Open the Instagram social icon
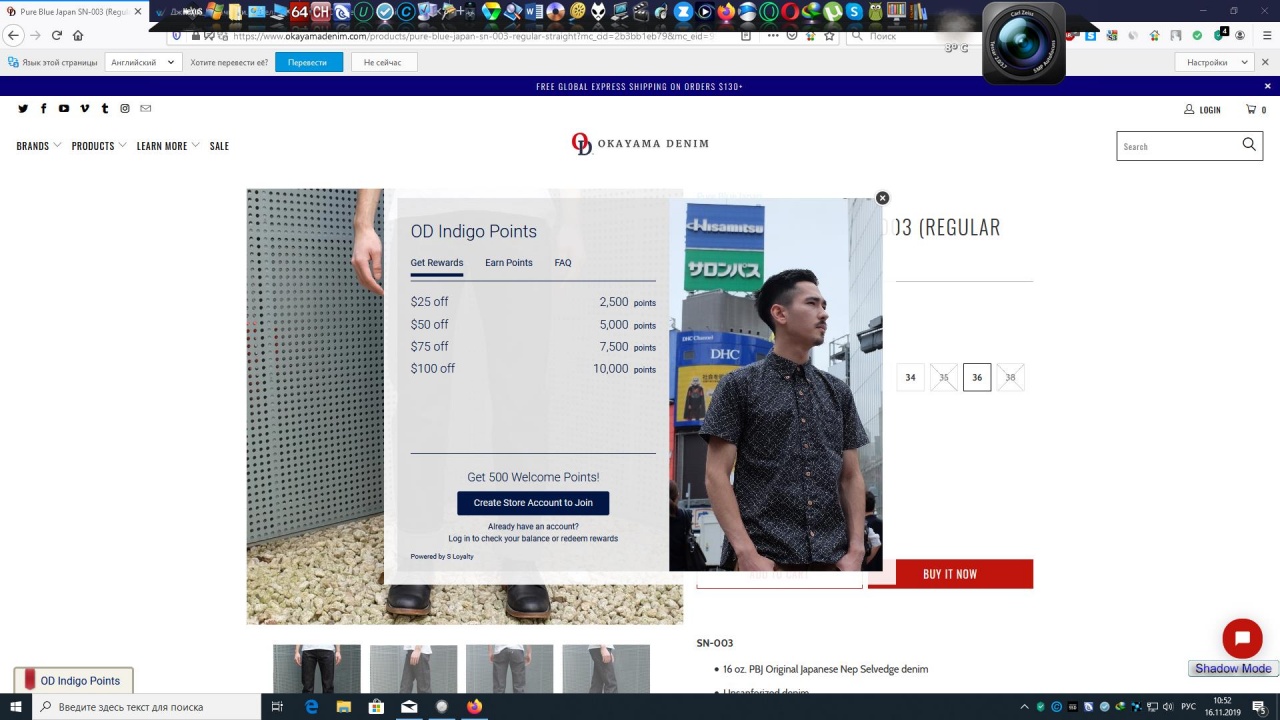The width and height of the screenshot is (1280, 720). pyautogui.click(x=125, y=109)
